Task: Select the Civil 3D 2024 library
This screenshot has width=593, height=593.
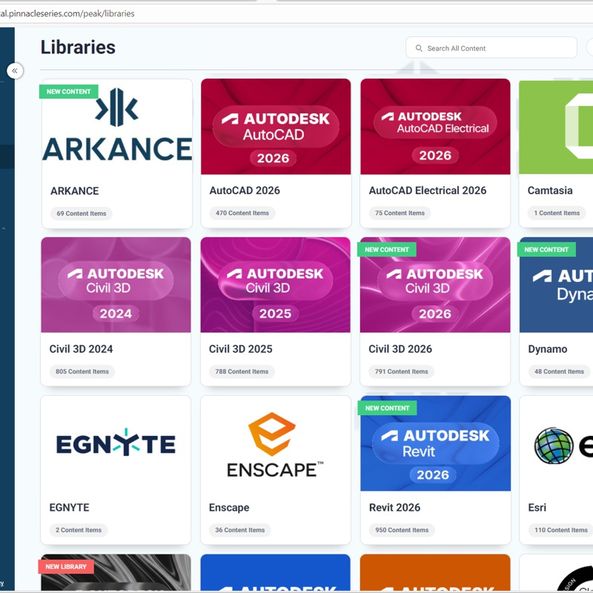Action: click(x=116, y=312)
